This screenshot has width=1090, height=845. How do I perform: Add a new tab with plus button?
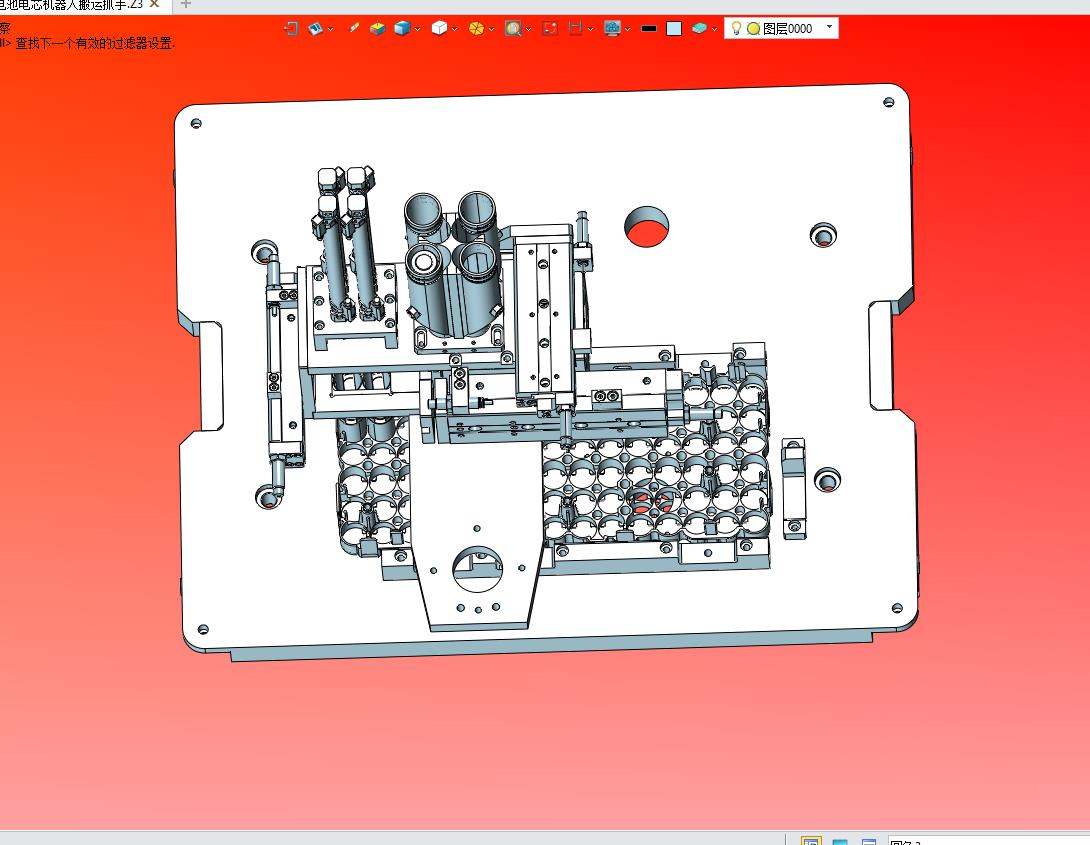tap(186, 4)
